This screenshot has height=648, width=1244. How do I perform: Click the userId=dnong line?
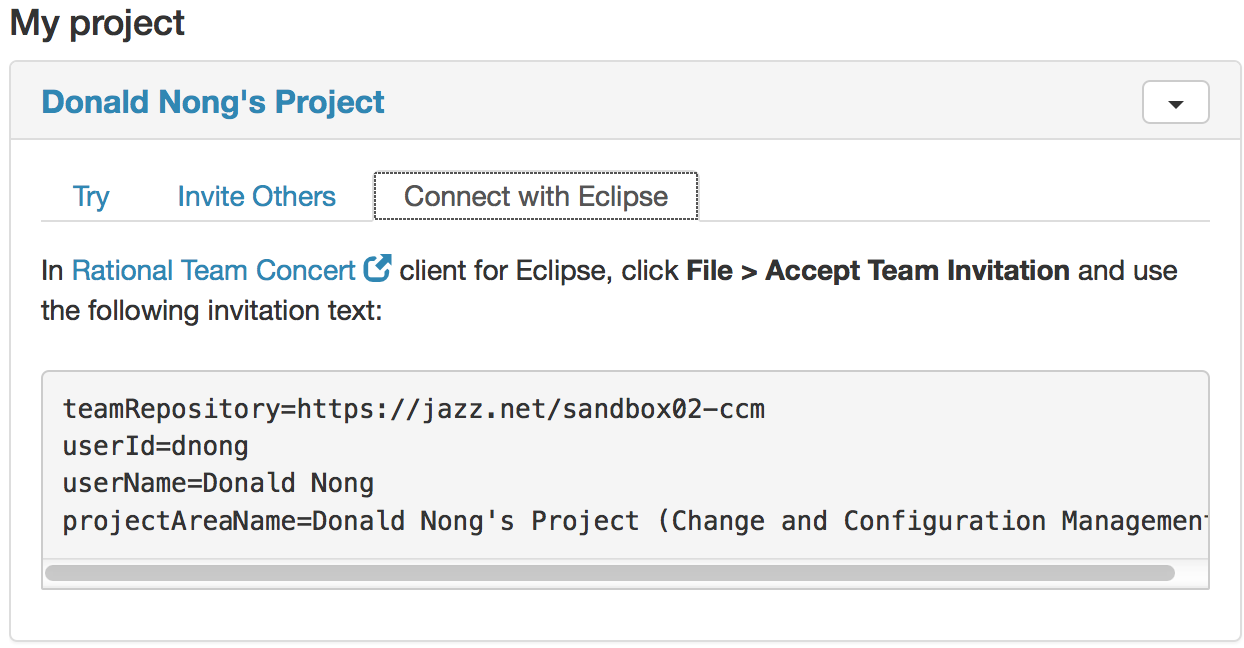[156, 446]
